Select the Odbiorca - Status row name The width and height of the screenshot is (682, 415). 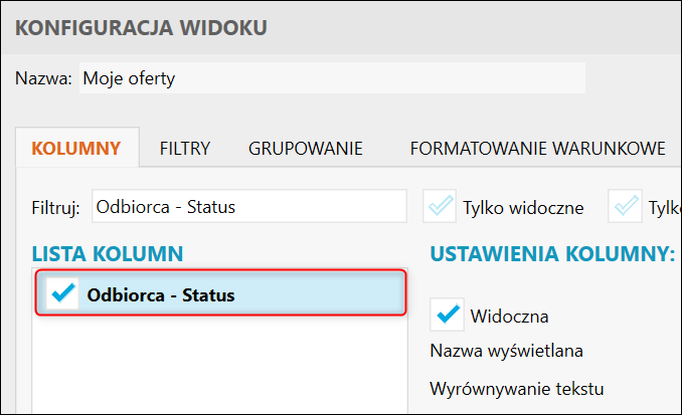(x=160, y=294)
